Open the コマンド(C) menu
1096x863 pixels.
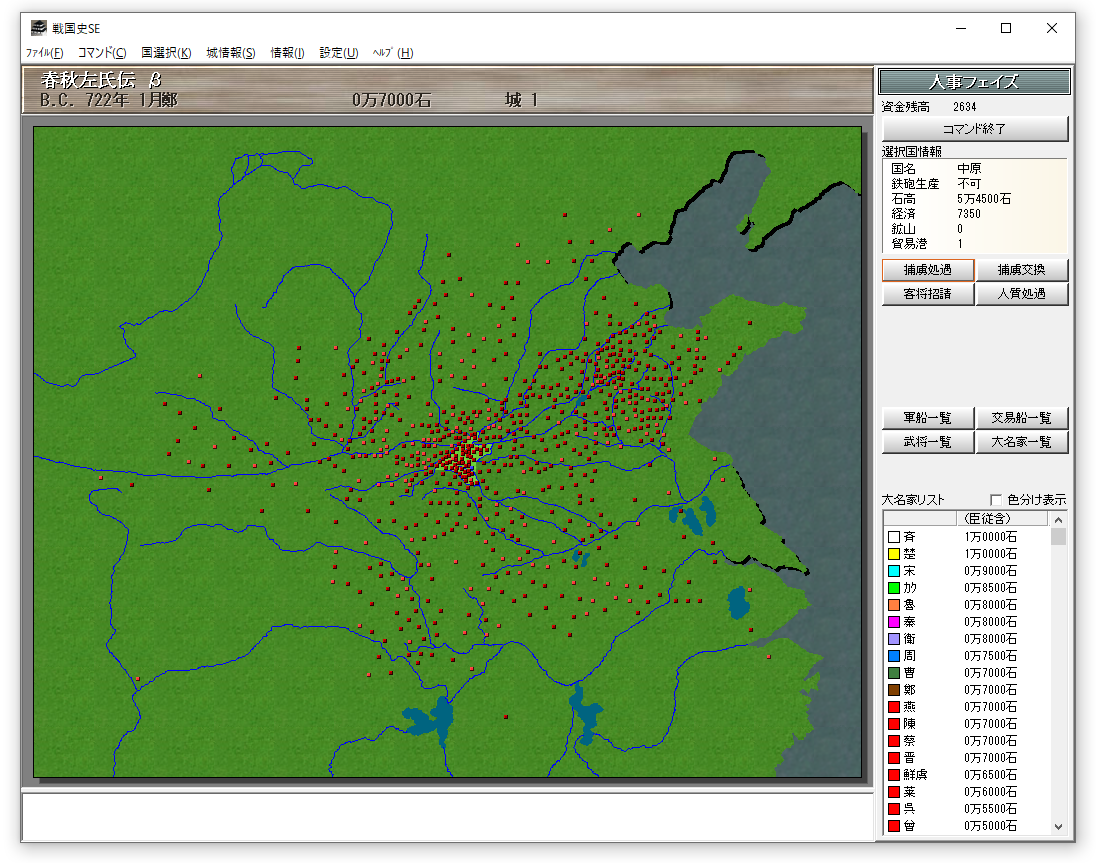coord(102,53)
